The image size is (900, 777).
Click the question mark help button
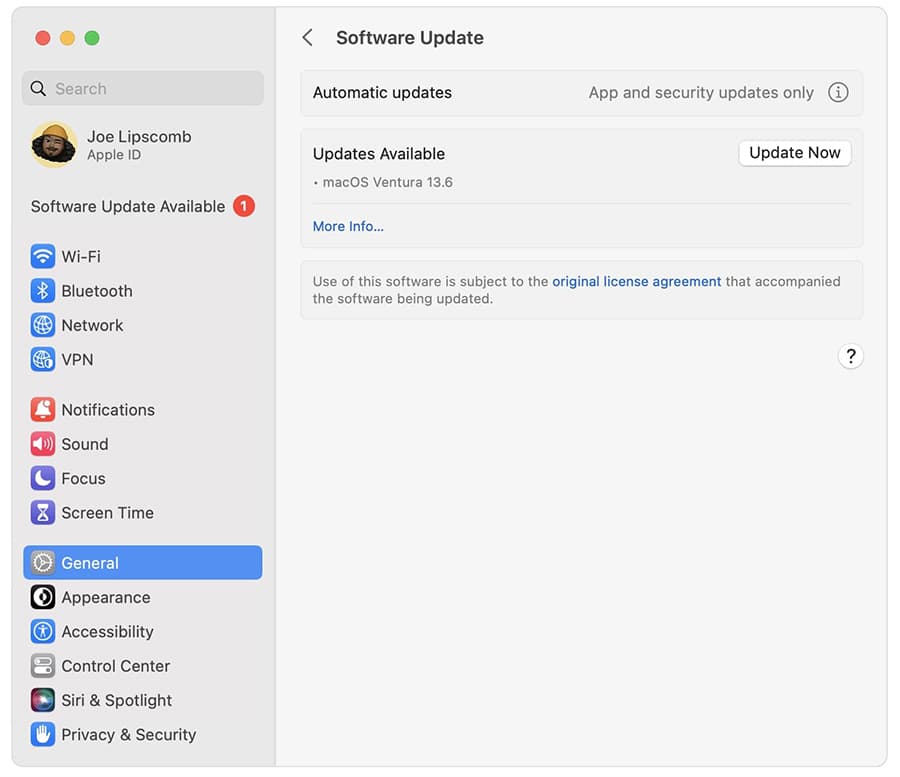851,356
